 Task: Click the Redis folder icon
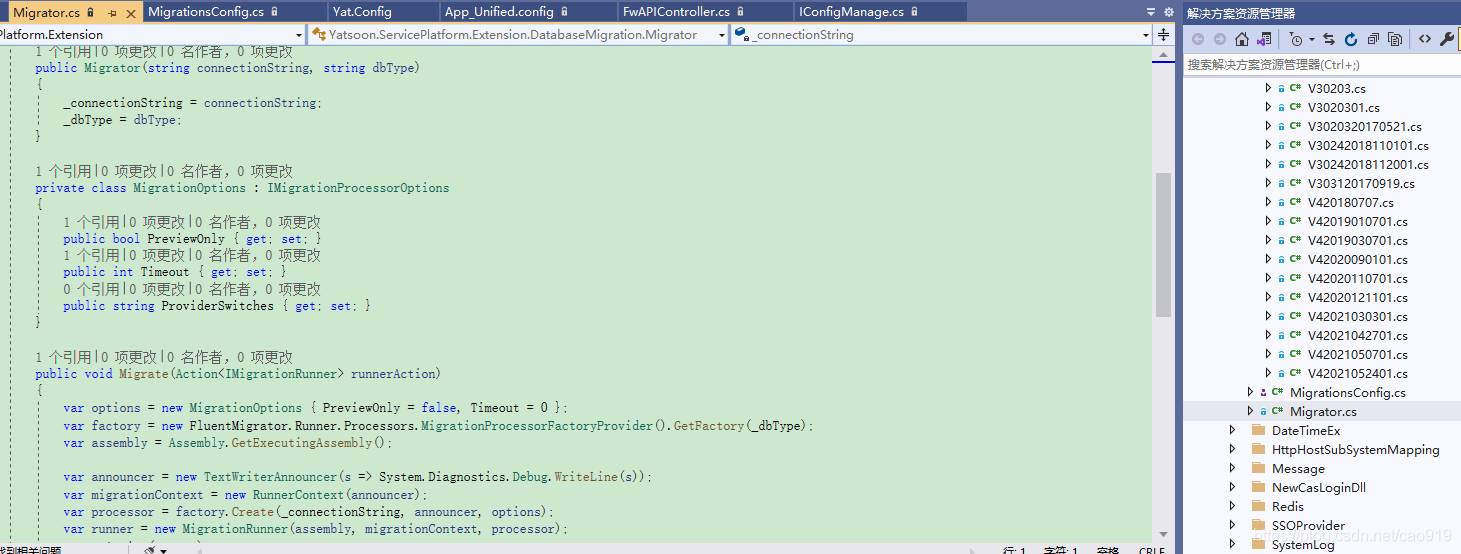pos(1258,506)
